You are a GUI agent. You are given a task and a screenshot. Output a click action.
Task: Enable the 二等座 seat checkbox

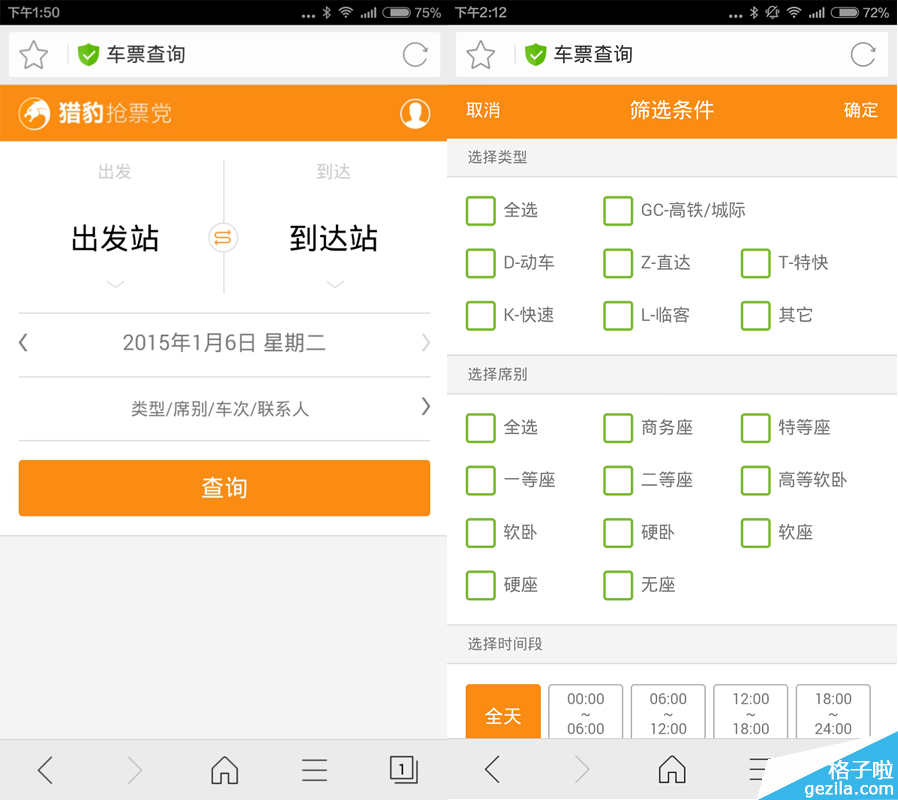[618, 480]
